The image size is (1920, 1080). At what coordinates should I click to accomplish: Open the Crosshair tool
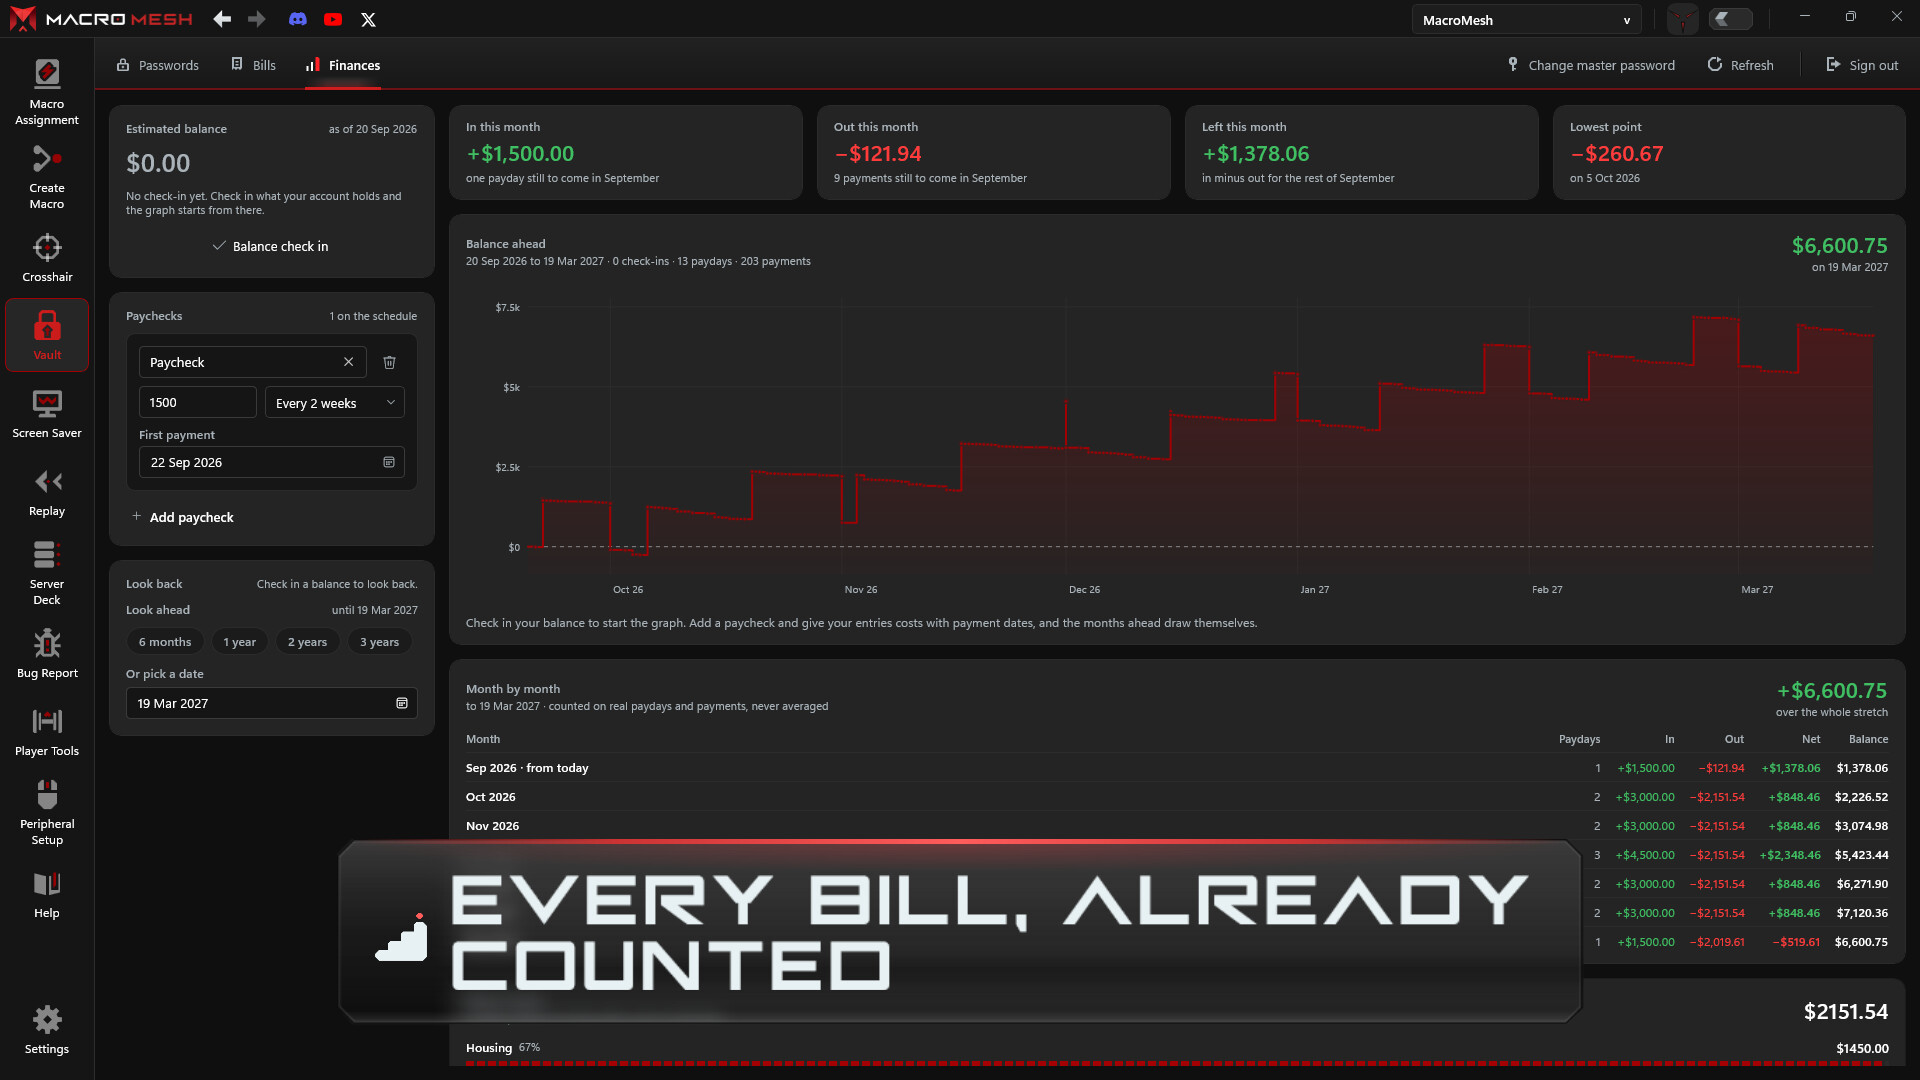[47, 258]
